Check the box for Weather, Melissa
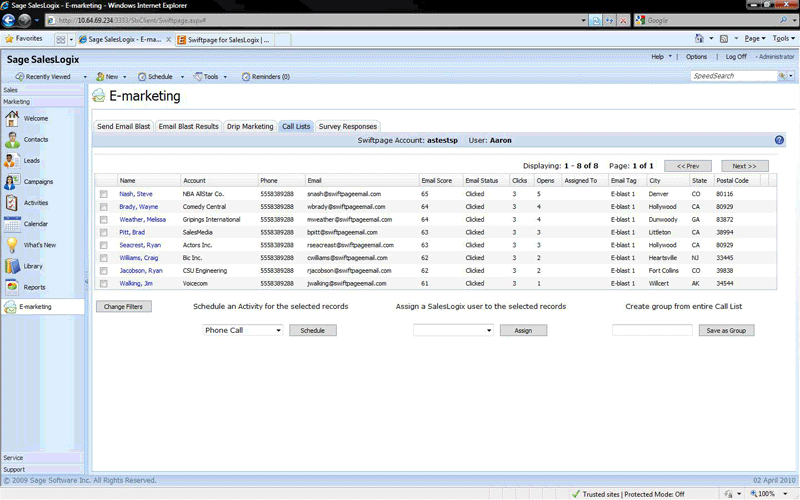This screenshot has height=500, width=800. [104, 219]
